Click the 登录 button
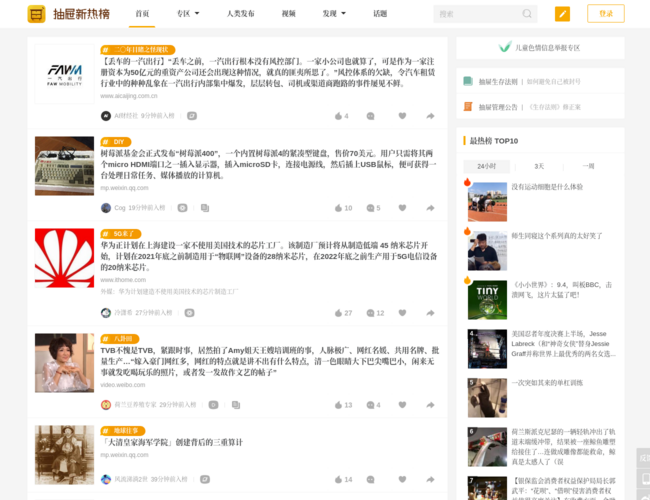The height and width of the screenshot is (500, 650). coord(606,14)
